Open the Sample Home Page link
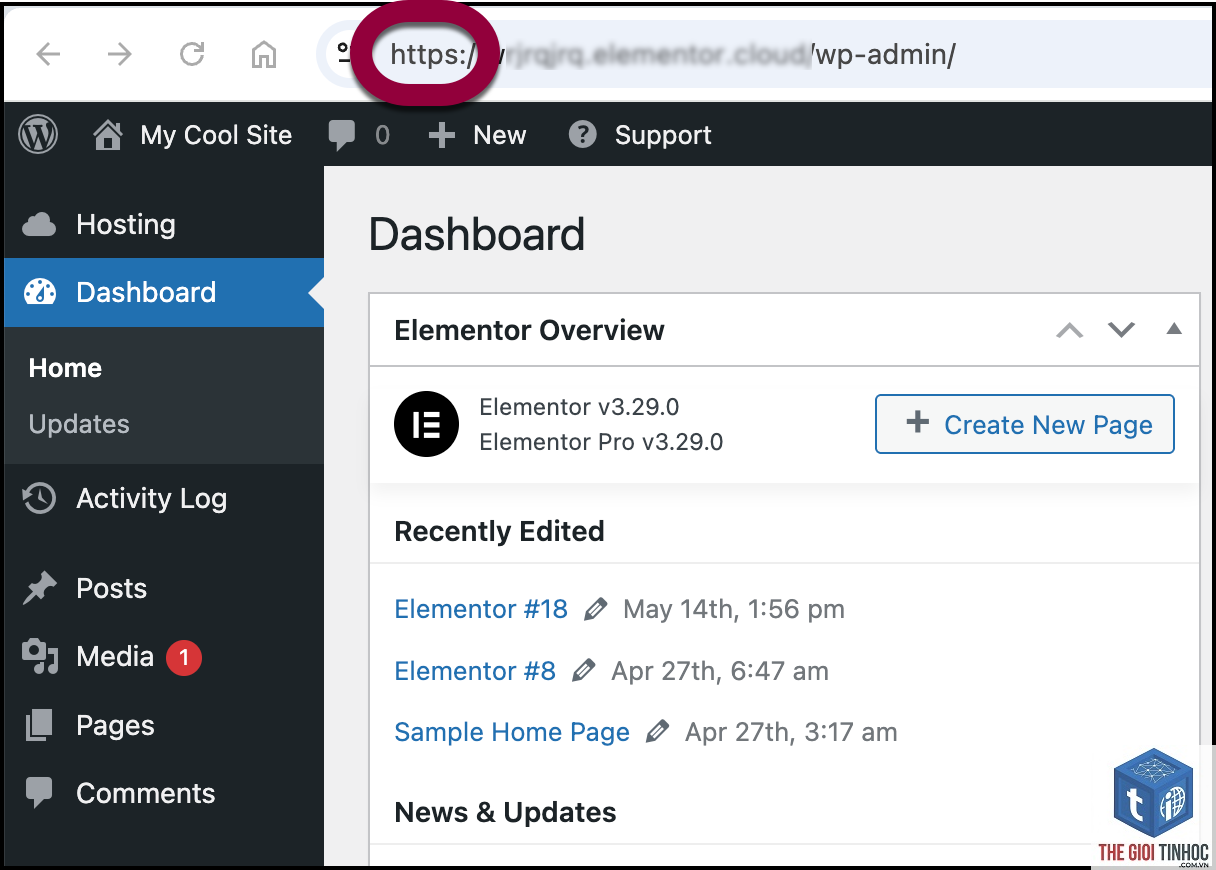1216x870 pixels. point(512,732)
